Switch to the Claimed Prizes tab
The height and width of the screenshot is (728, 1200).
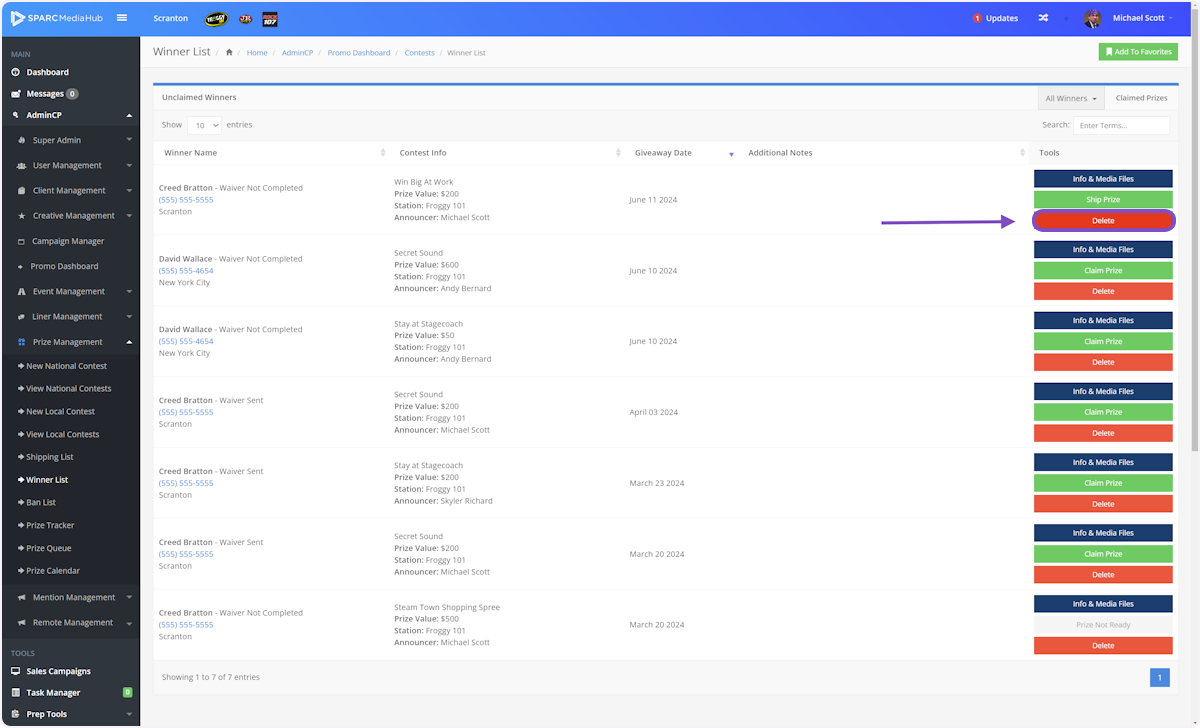pos(1141,98)
